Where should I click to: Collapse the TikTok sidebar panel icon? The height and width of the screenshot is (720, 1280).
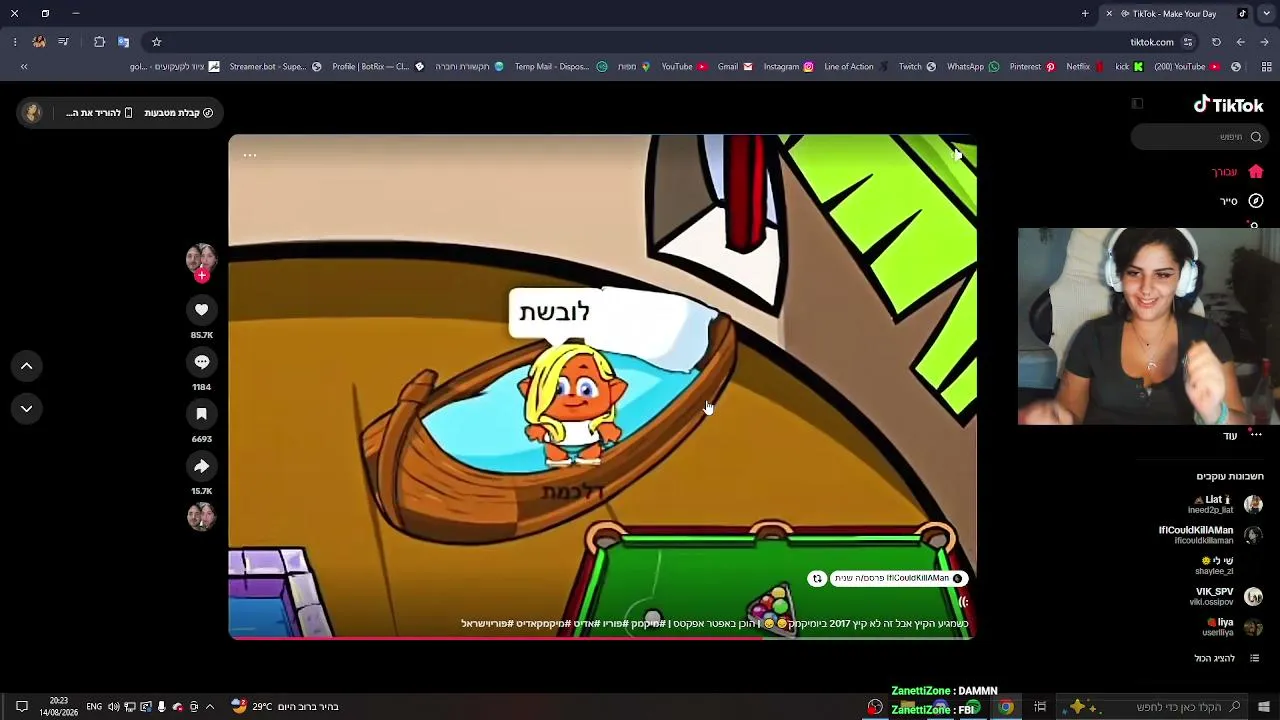tap(1137, 104)
